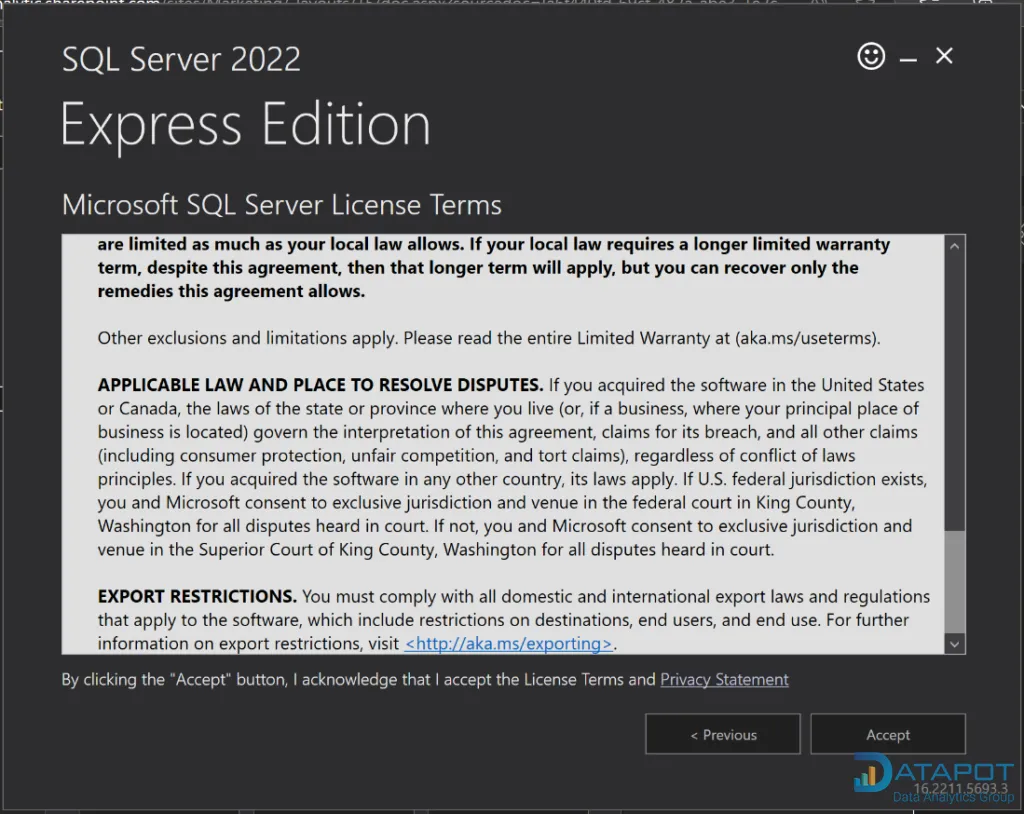Open the aka.ms/exporting link
1024x814 pixels.
coord(508,643)
